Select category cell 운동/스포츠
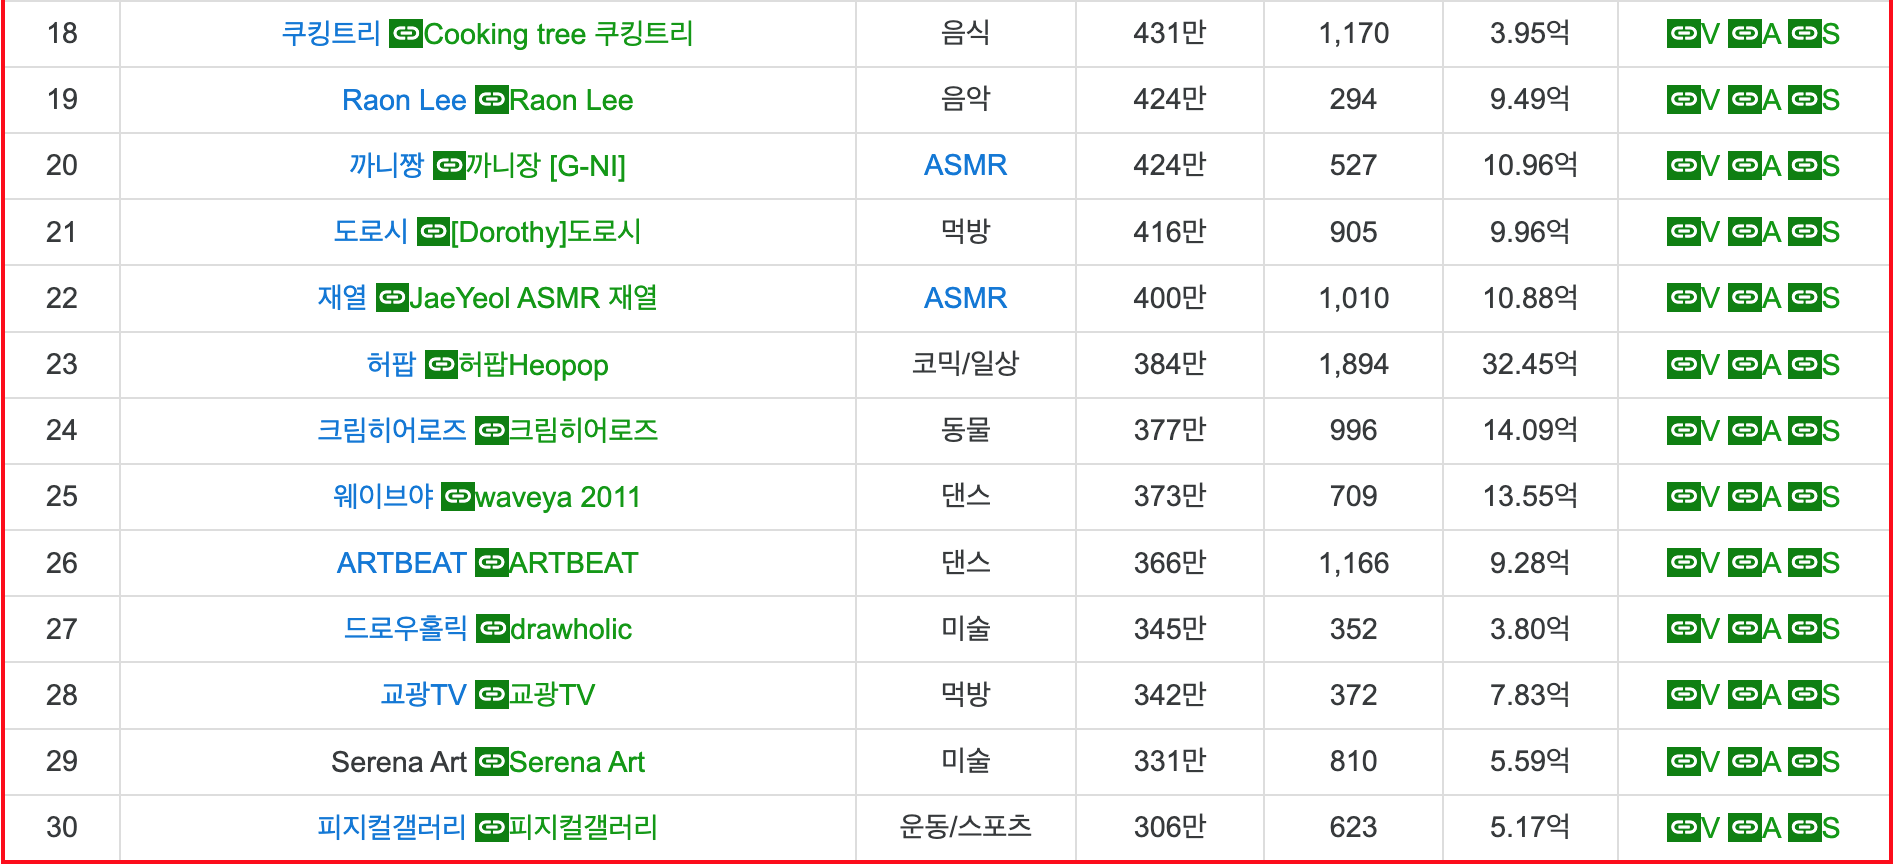1896x868 pixels. pyautogui.click(x=965, y=827)
